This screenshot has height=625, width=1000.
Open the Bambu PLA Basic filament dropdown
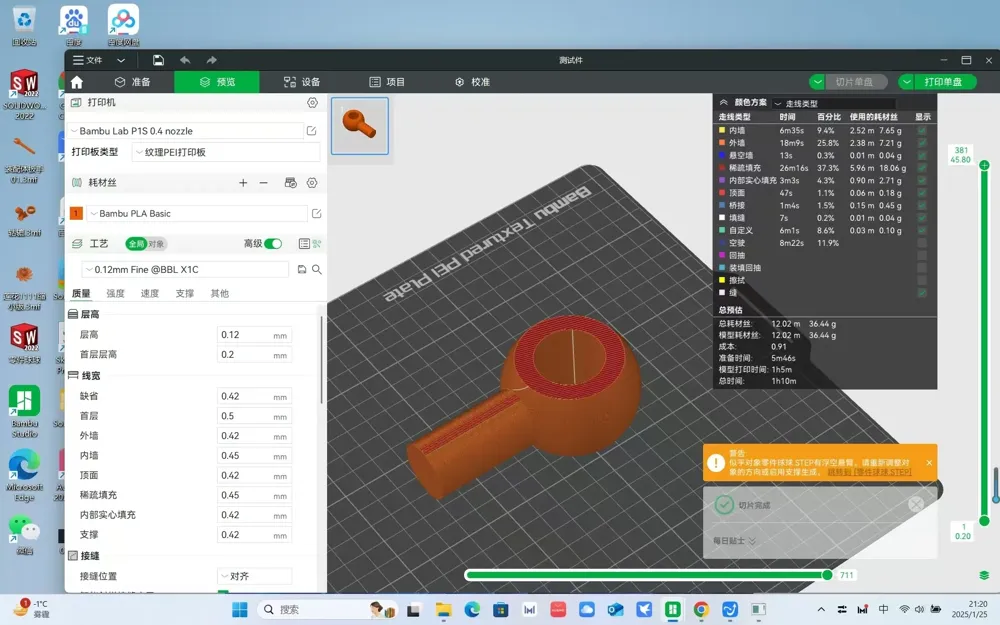198,214
